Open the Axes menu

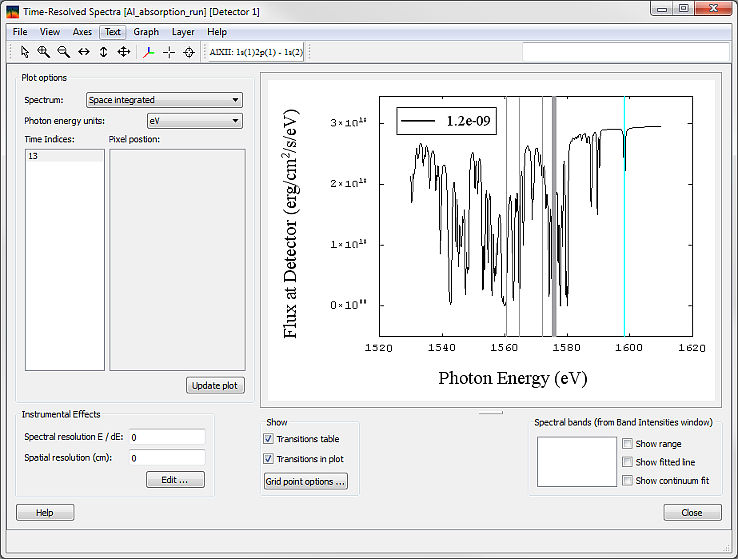(x=82, y=32)
